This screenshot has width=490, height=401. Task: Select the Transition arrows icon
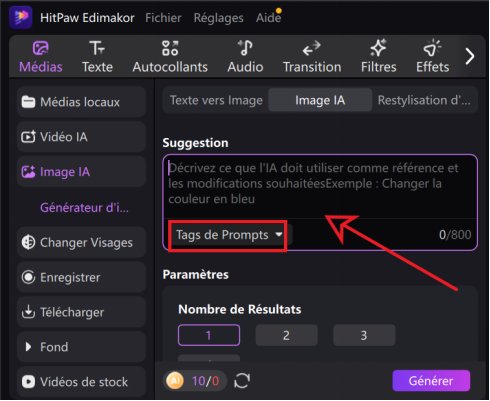[x=312, y=48]
